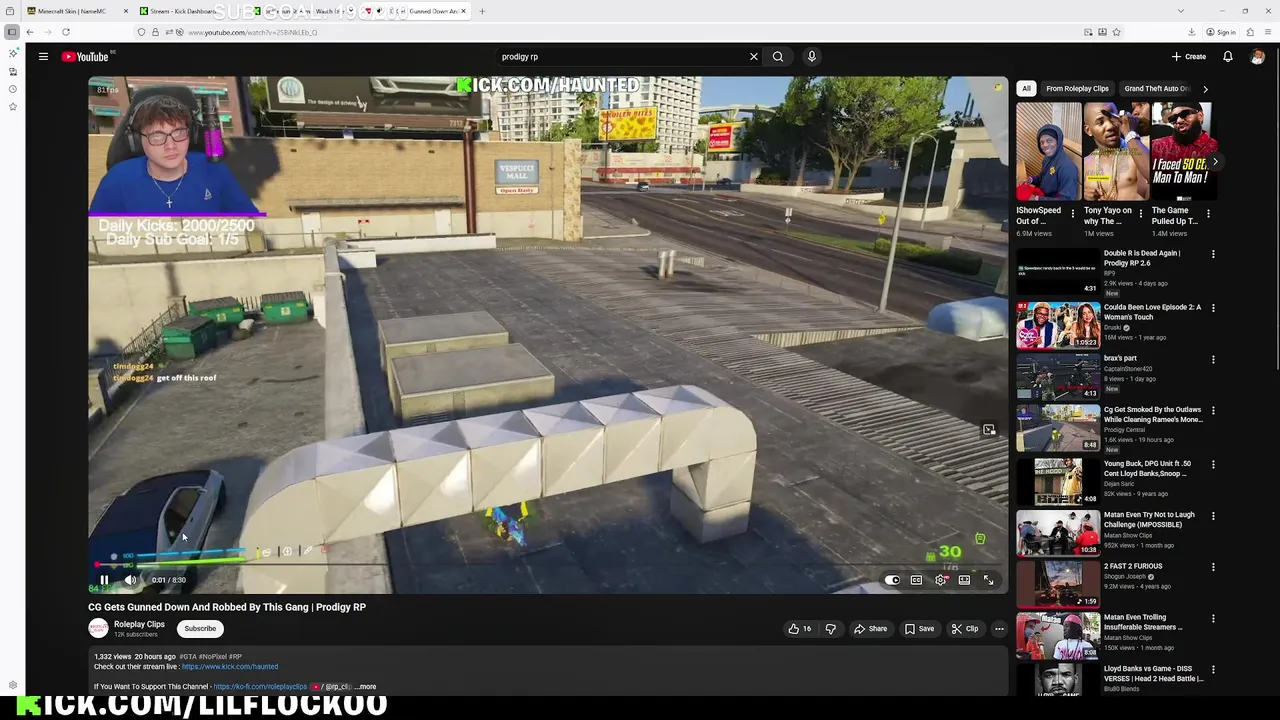This screenshot has height=720, width=1280.
Task: Seek on the video progress bar
Action: point(547,565)
